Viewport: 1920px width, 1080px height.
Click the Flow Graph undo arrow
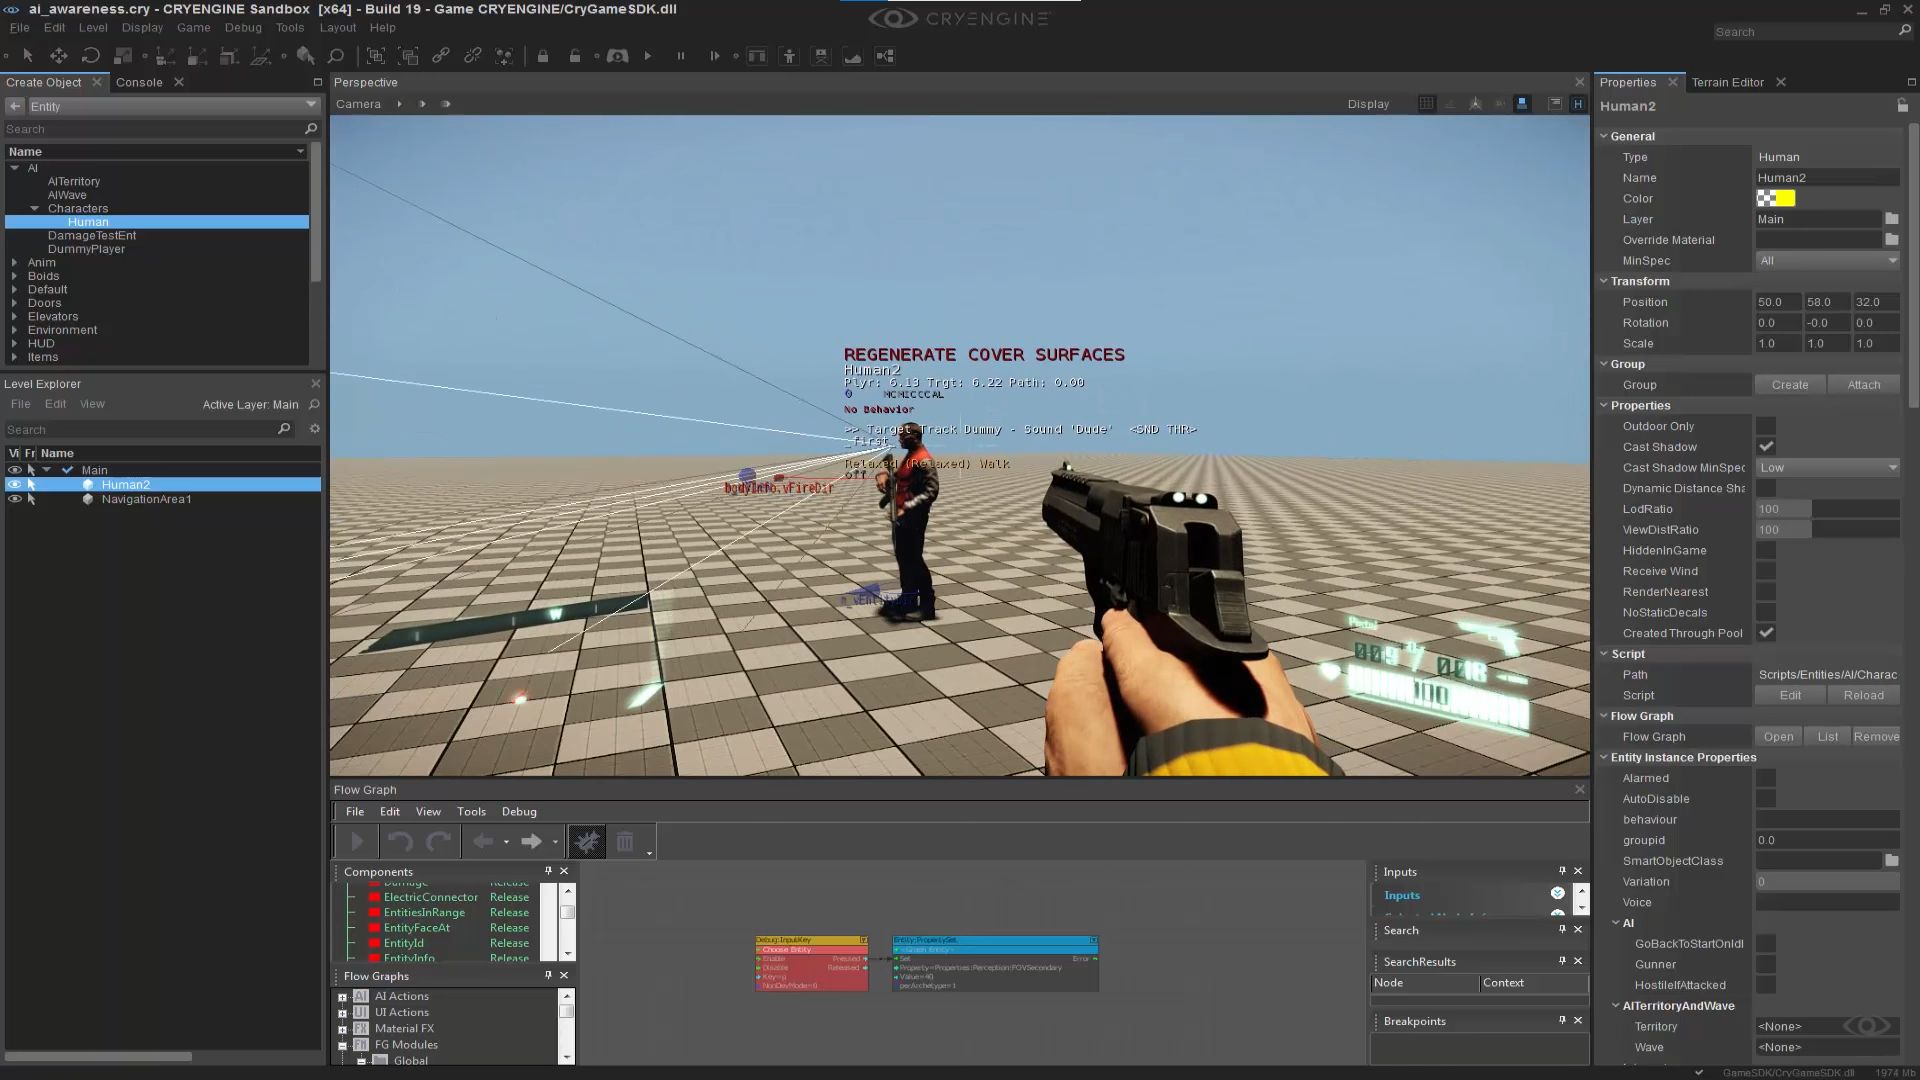(400, 842)
